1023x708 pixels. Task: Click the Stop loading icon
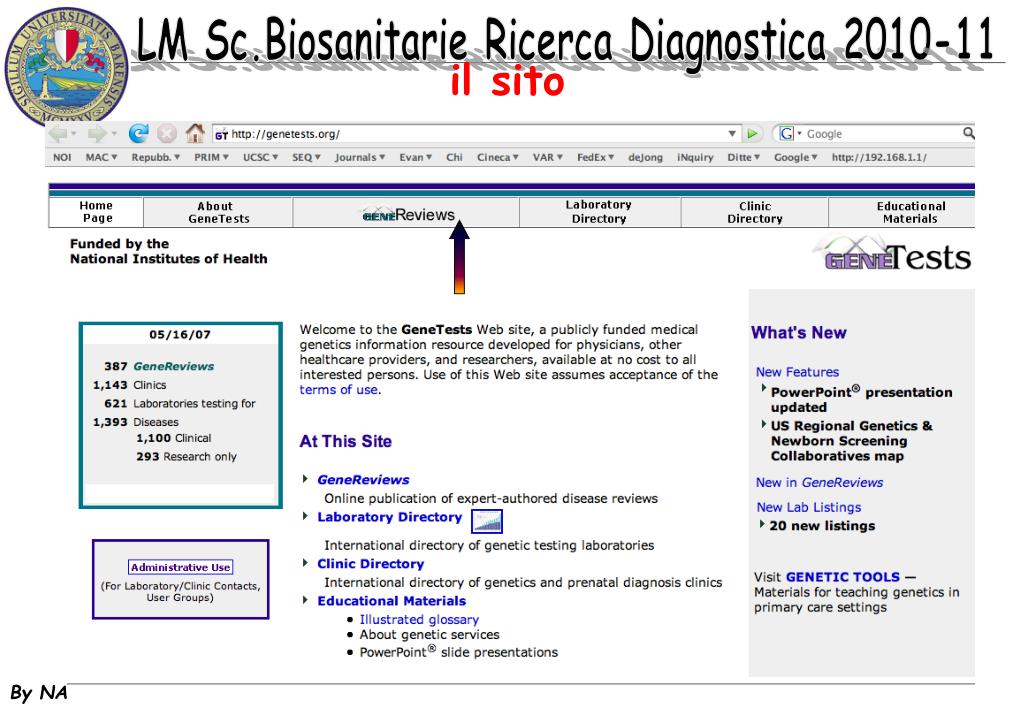[x=167, y=133]
